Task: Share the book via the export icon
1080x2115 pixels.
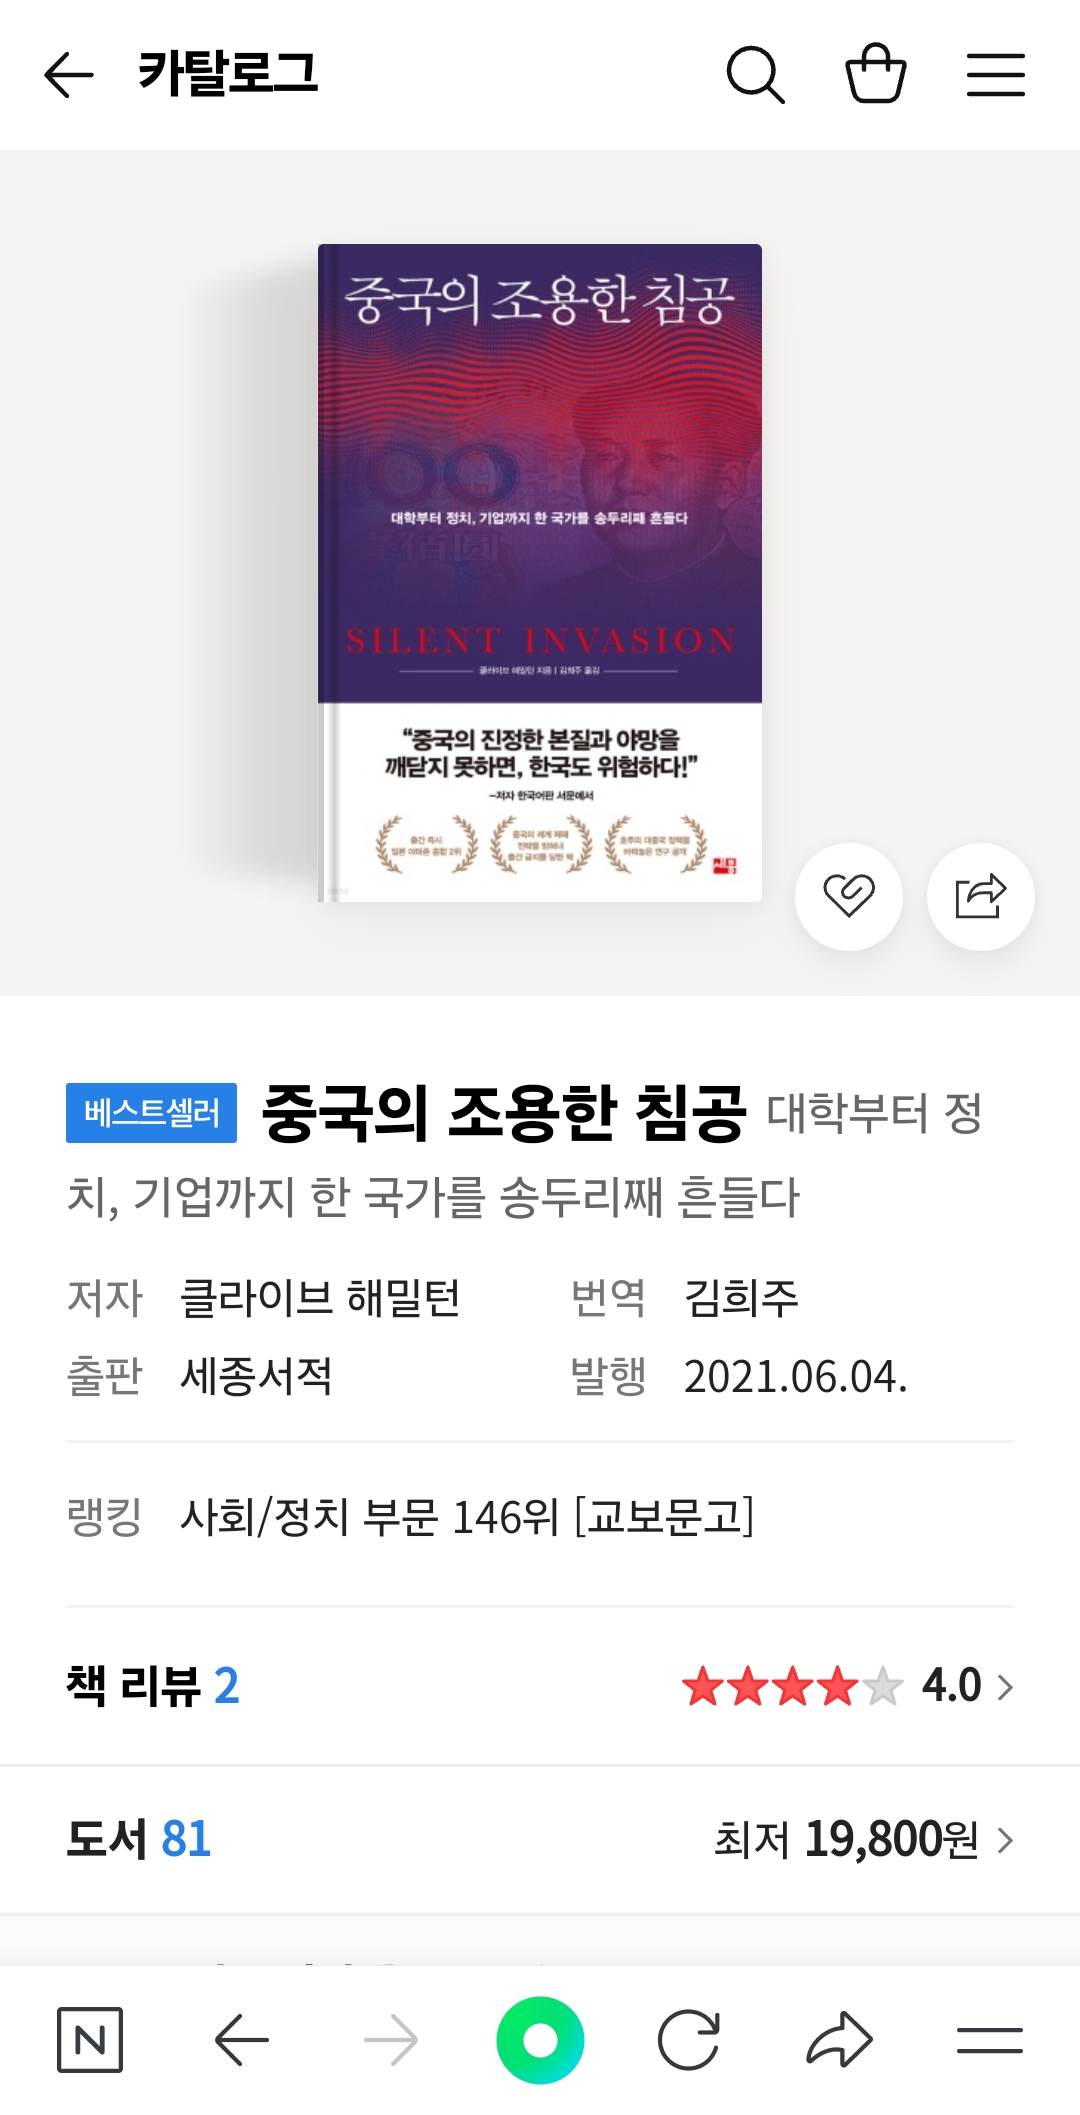Action: 981,896
